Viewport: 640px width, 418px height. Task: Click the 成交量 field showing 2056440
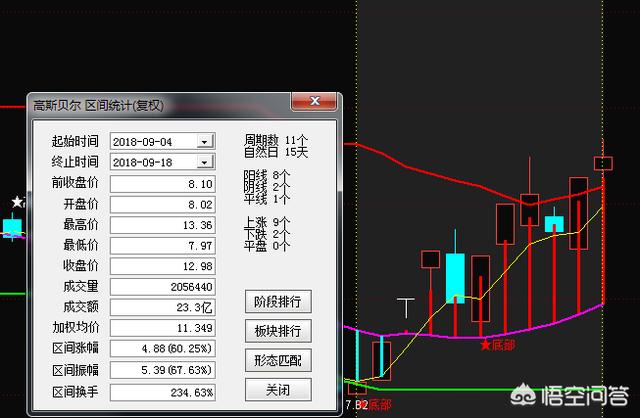pyautogui.click(x=162, y=287)
